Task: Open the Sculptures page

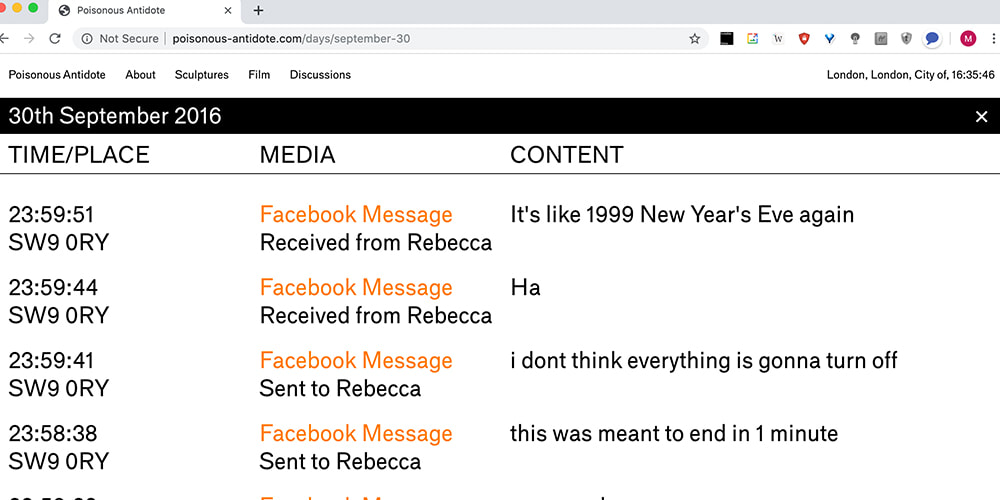Action: (x=202, y=75)
